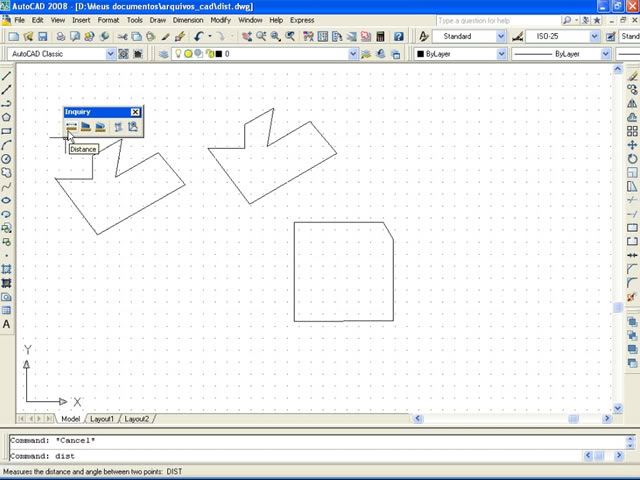Screen dimensions: 640x480
Task: Save the drawing with the floppy icon
Action: click(x=43, y=37)
